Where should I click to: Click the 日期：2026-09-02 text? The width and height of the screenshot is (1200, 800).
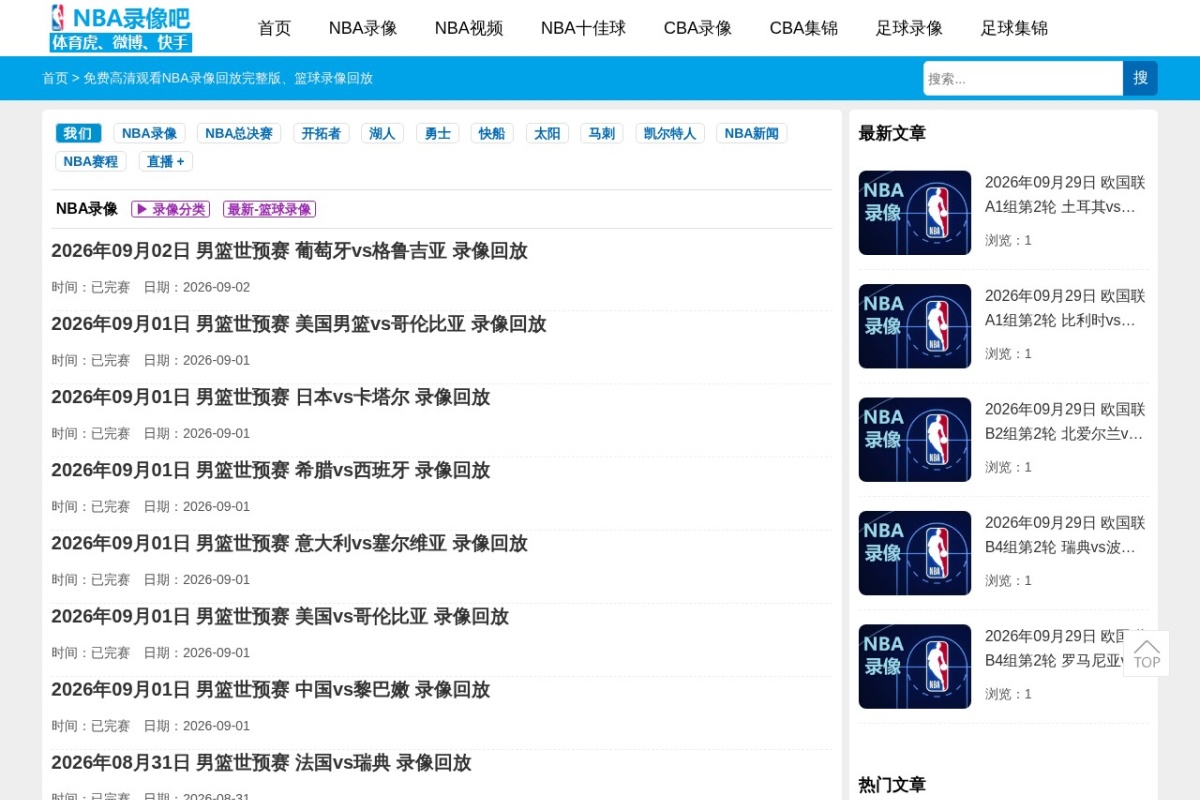pos(197,287)
